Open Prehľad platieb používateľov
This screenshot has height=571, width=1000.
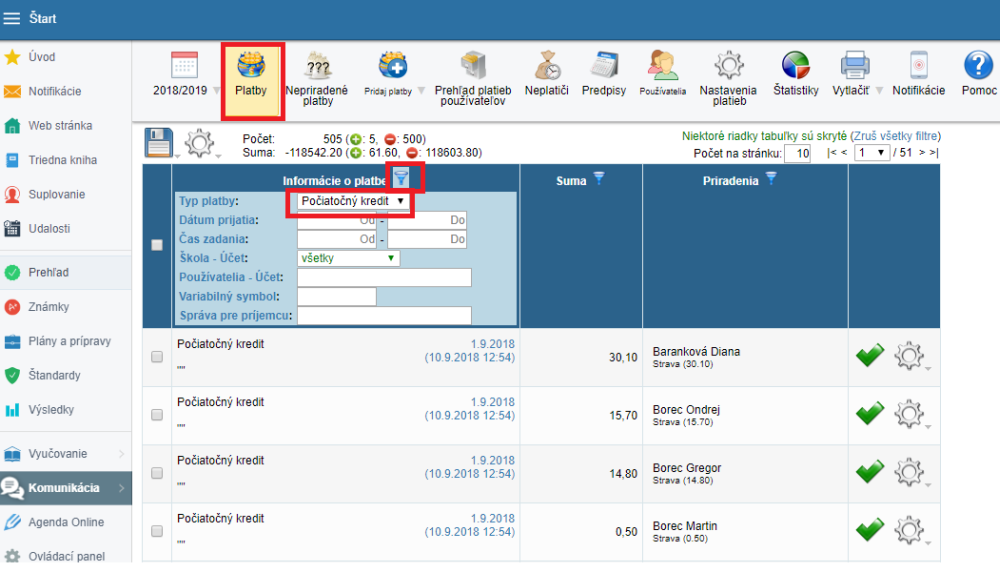click(x=473, y=80)
